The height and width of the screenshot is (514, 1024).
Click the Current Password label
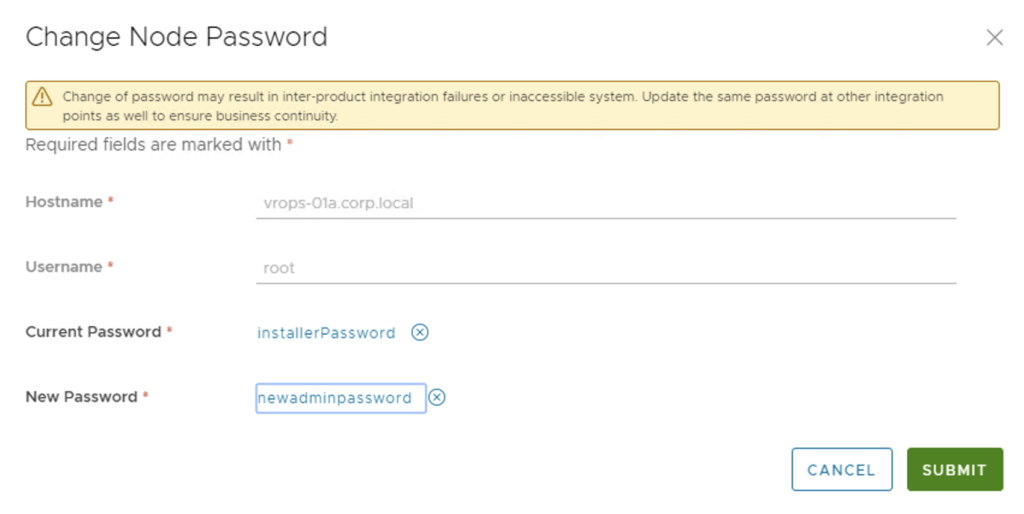93,332
